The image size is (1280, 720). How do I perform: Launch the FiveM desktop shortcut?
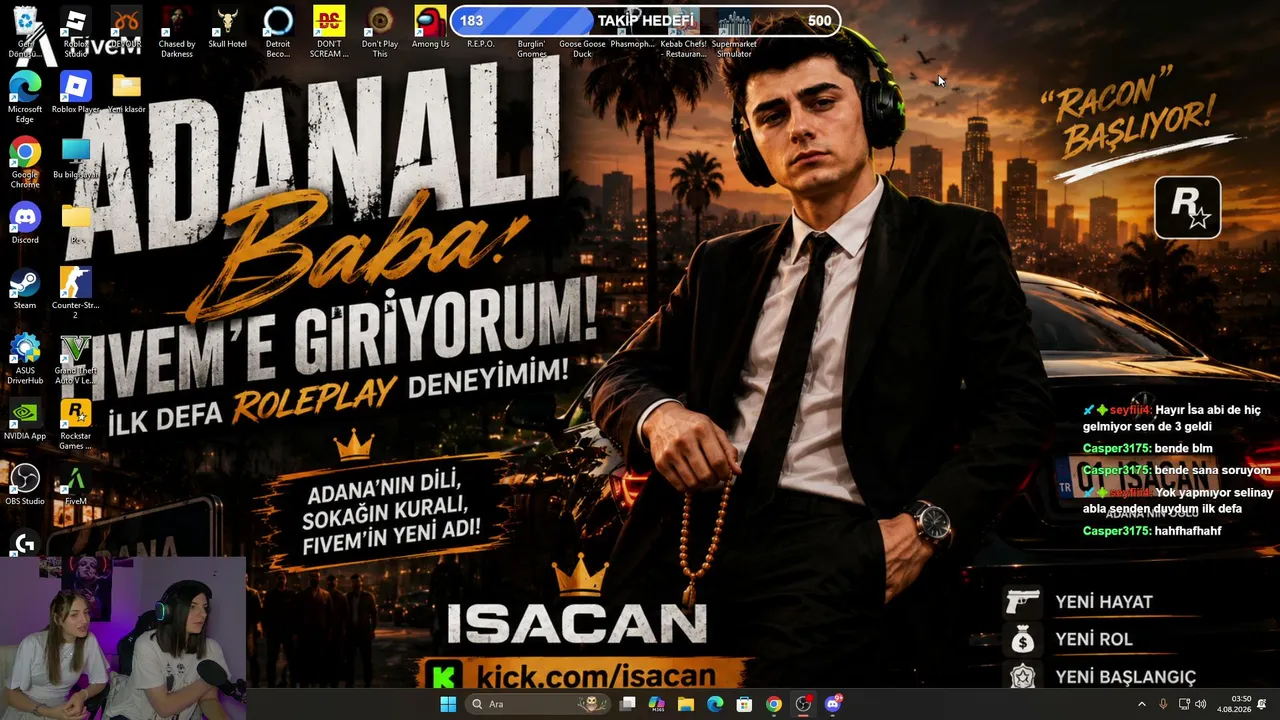[x=76, y=485]
